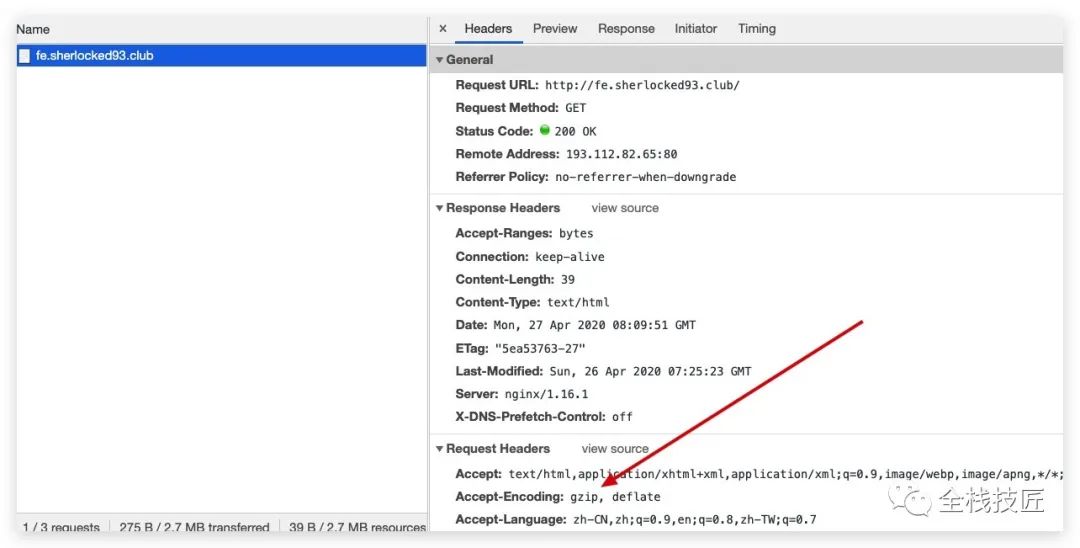Open the Initiator tab
This screenshot has height=548, width=1080.
pyautogui.click(x=696, y=29)
